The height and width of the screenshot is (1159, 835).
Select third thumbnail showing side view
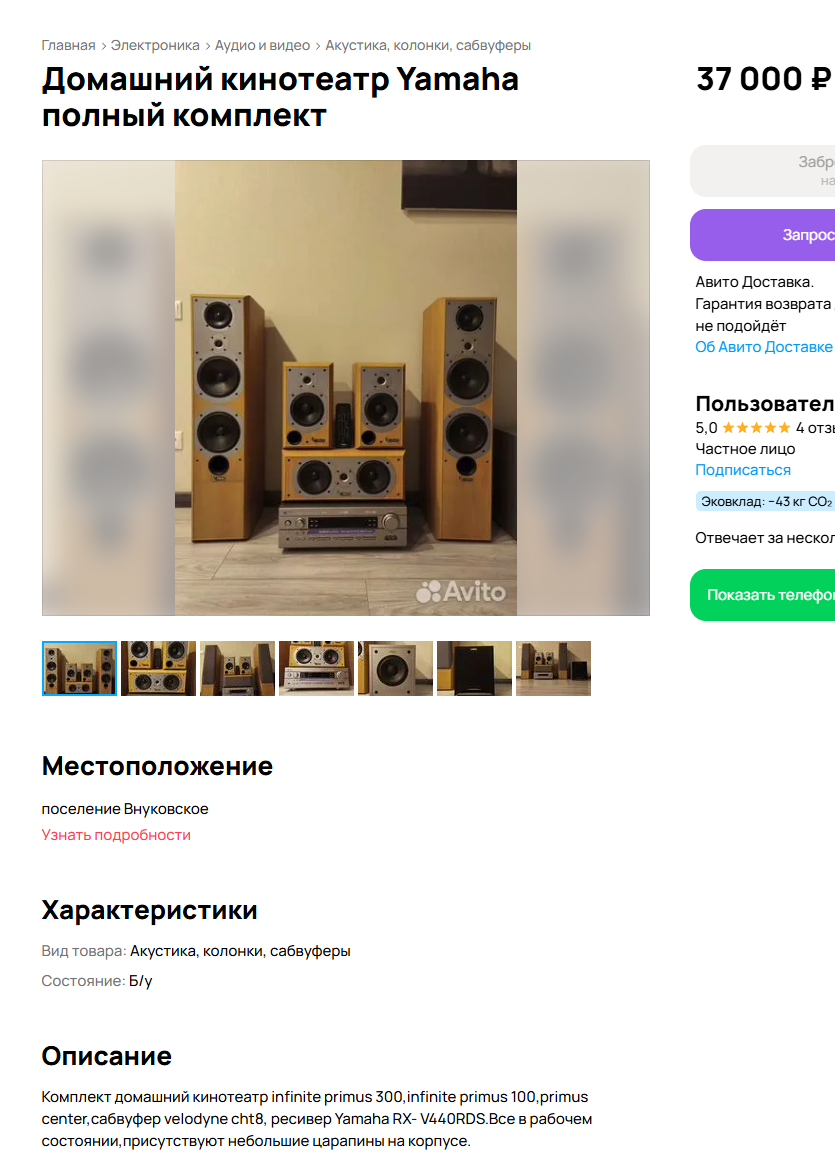click(237, 668)
